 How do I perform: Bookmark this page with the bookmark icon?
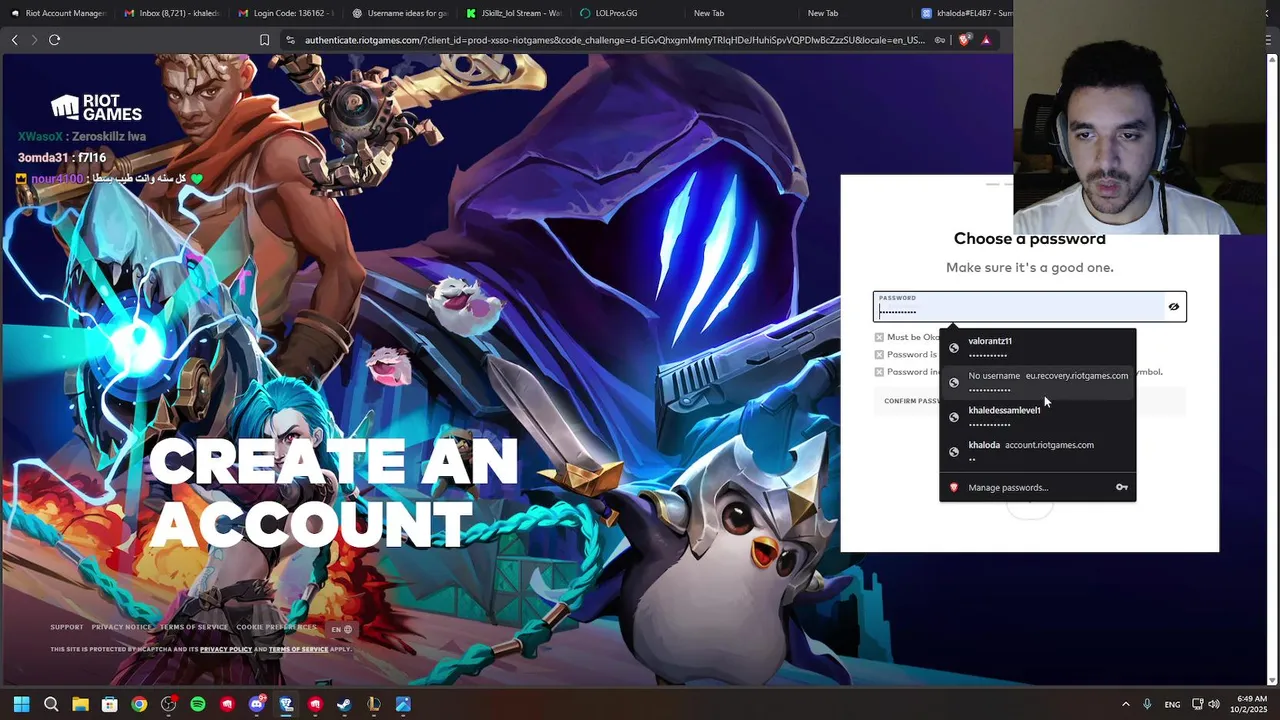point(264,40)
